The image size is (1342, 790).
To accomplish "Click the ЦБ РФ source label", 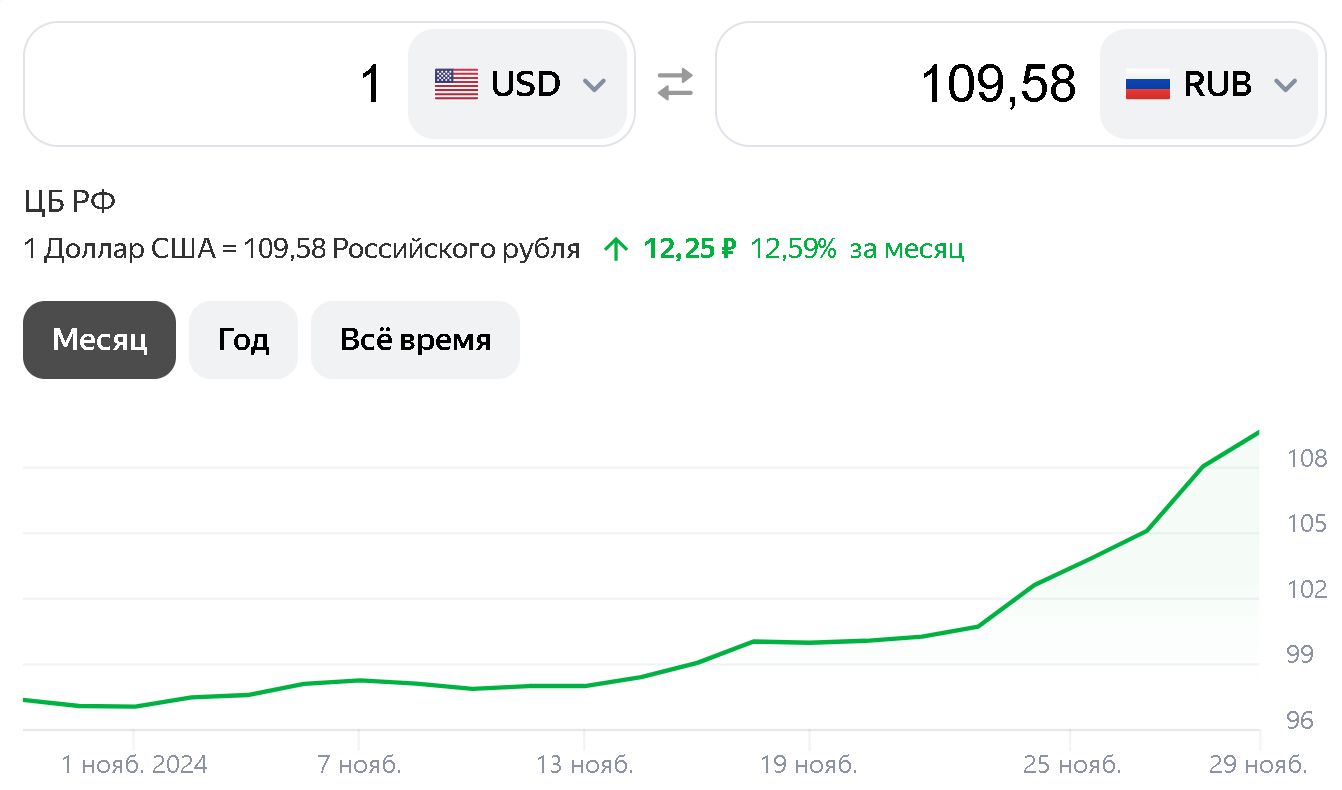I will click(70, 203).
